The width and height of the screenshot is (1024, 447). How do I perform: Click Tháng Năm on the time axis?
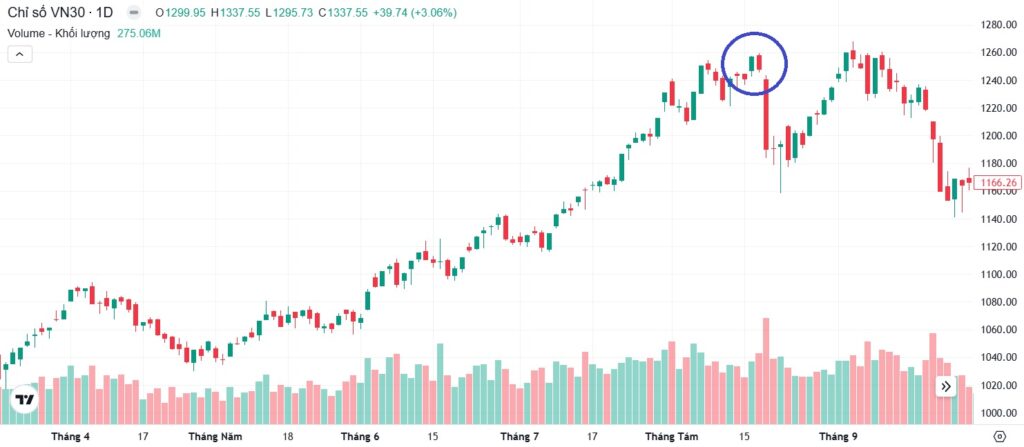pyautogui.click(x=215, y=437)
